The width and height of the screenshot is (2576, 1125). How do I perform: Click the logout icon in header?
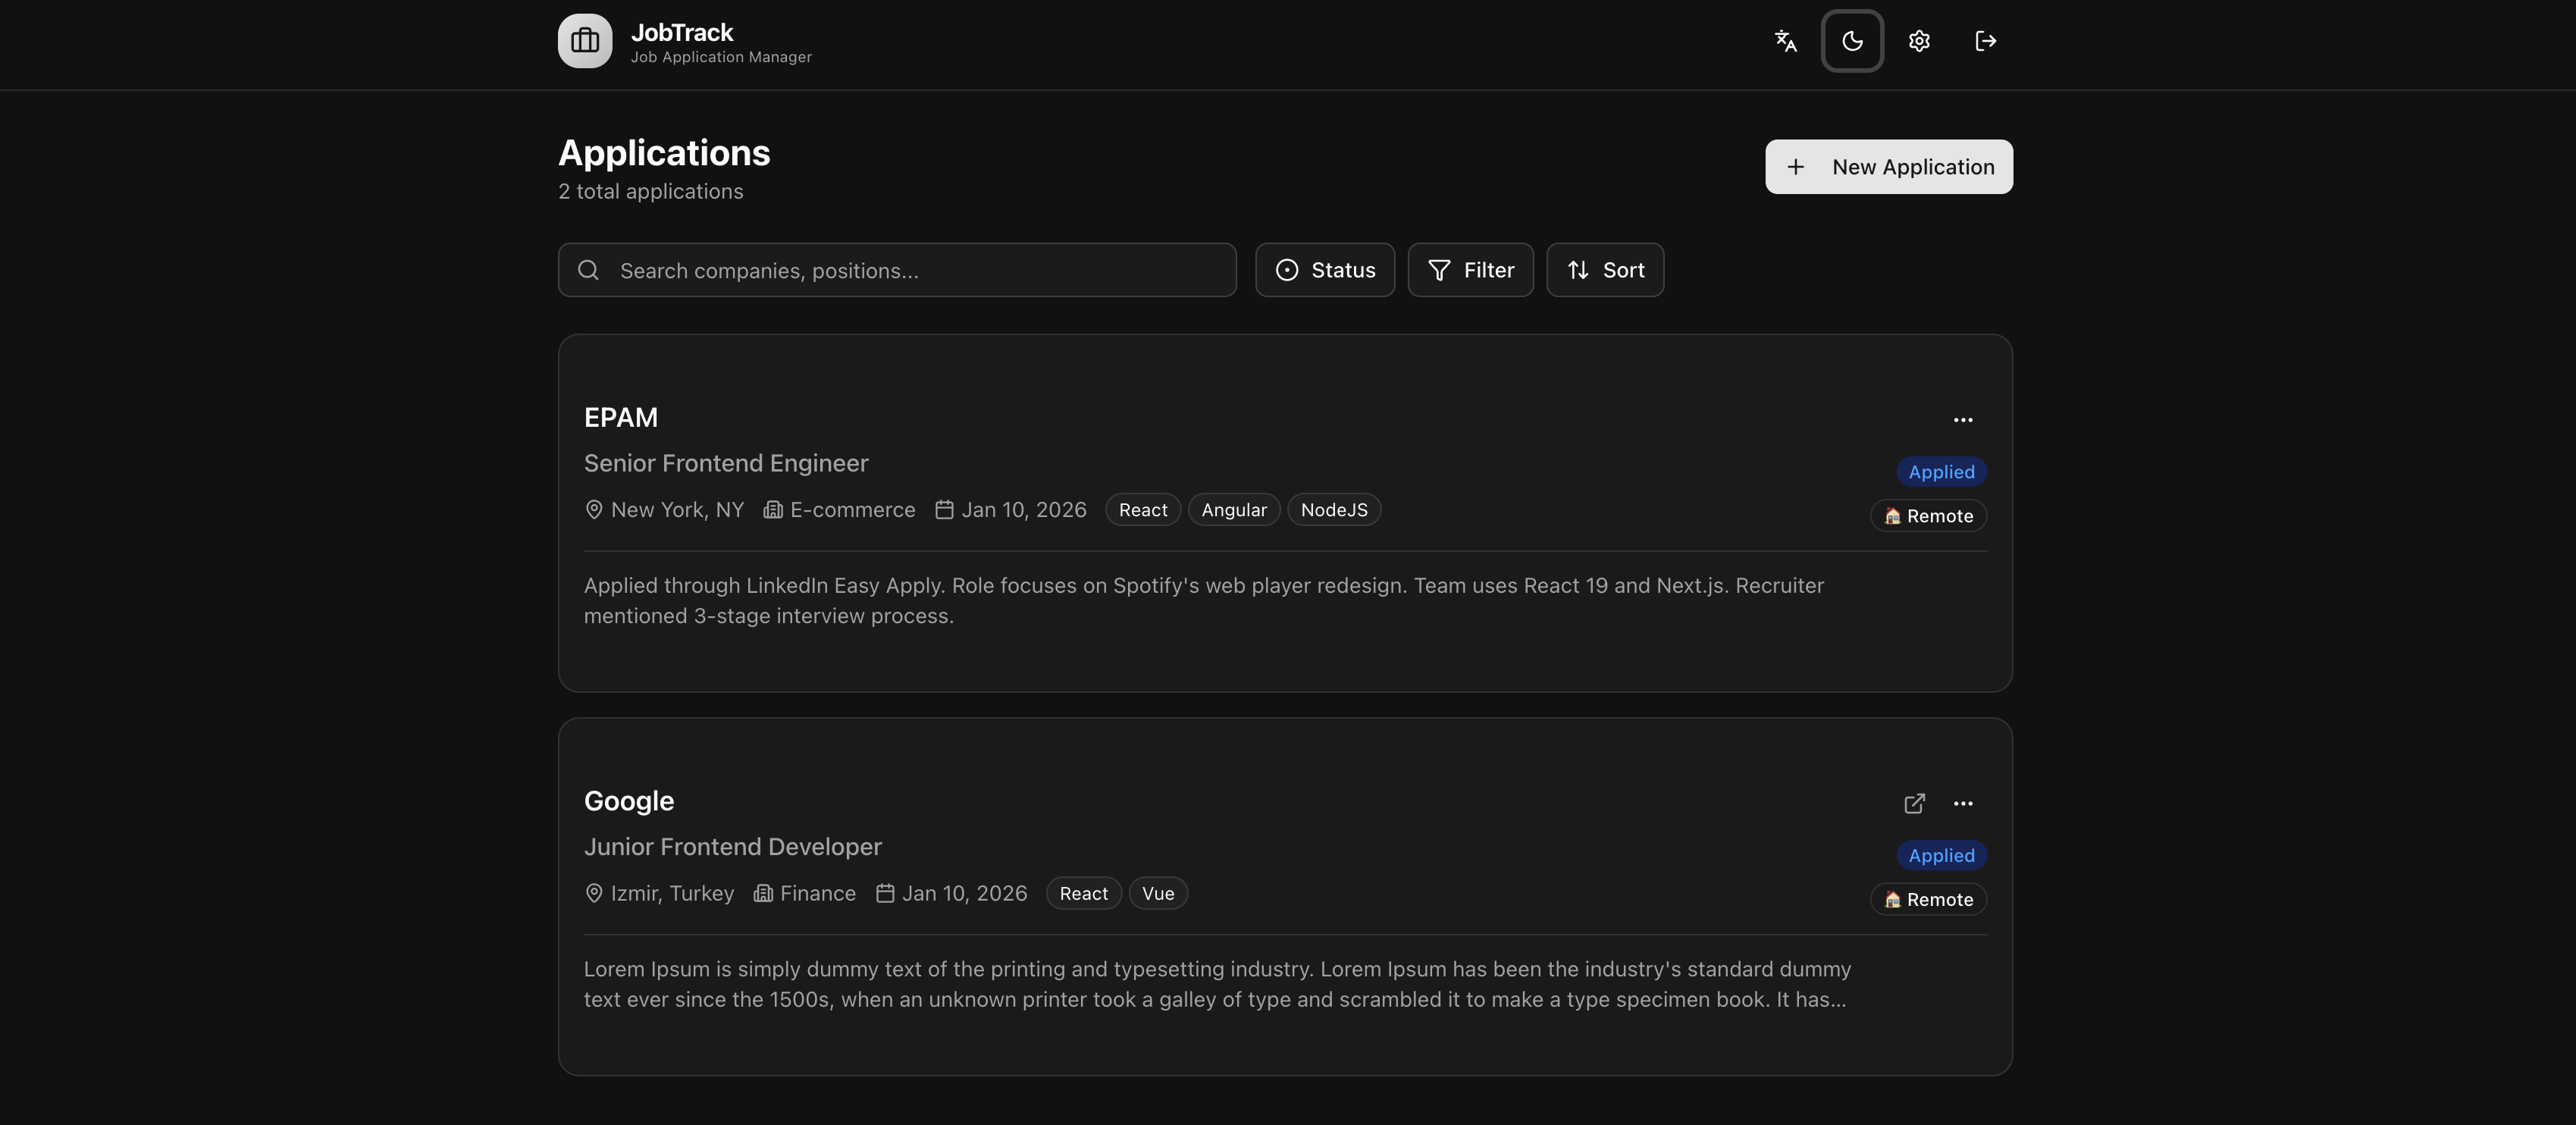pyautogui.click(x=1985, y=41)
